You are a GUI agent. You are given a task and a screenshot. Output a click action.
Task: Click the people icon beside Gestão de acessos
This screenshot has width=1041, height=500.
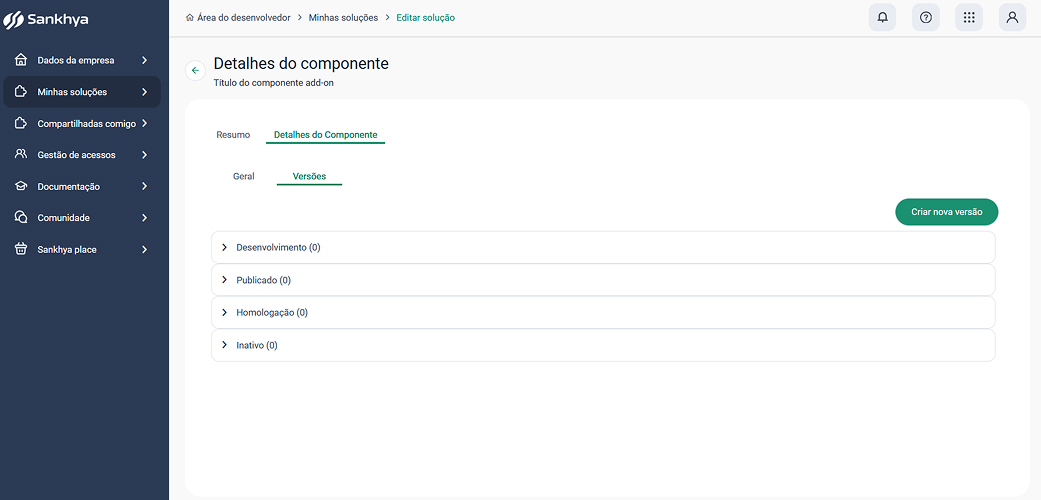[21, 155]
